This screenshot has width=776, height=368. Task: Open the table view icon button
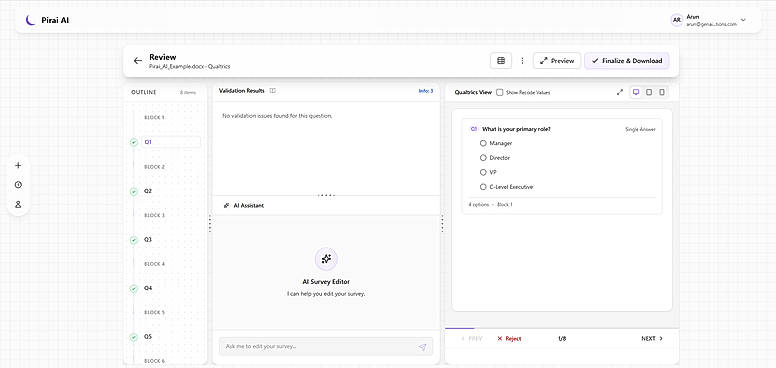pyautogui.click(x=501, y=61)
